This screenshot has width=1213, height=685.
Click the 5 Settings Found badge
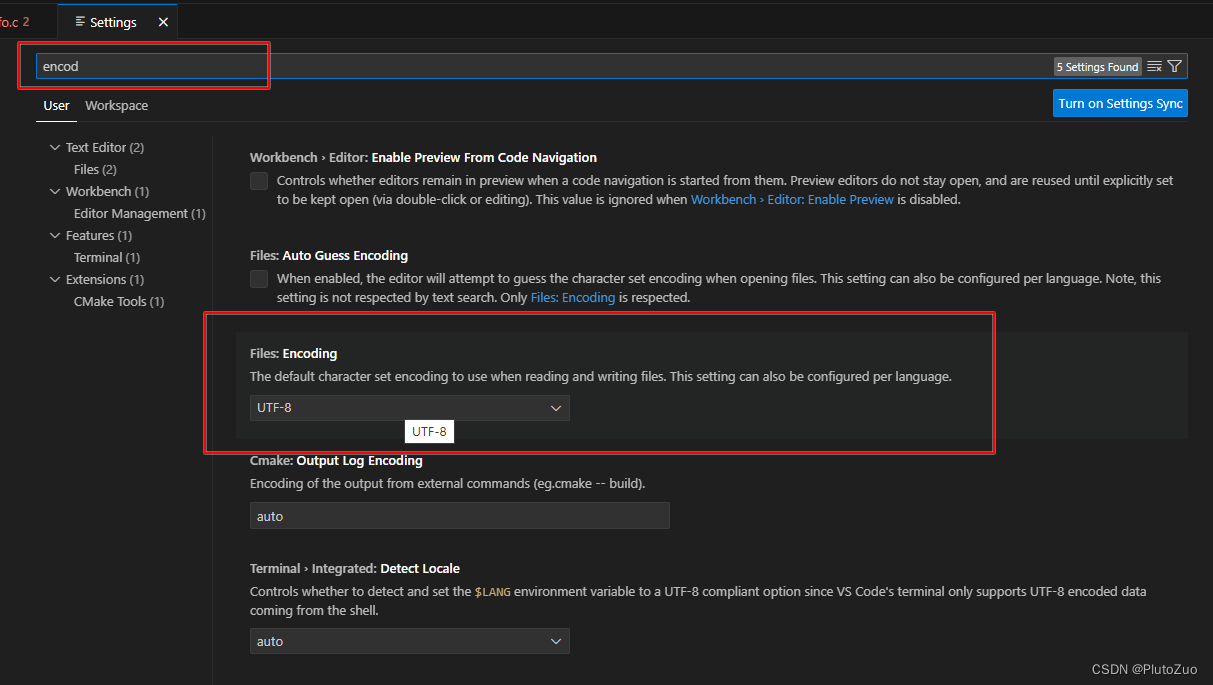[x=1097, y=66]
